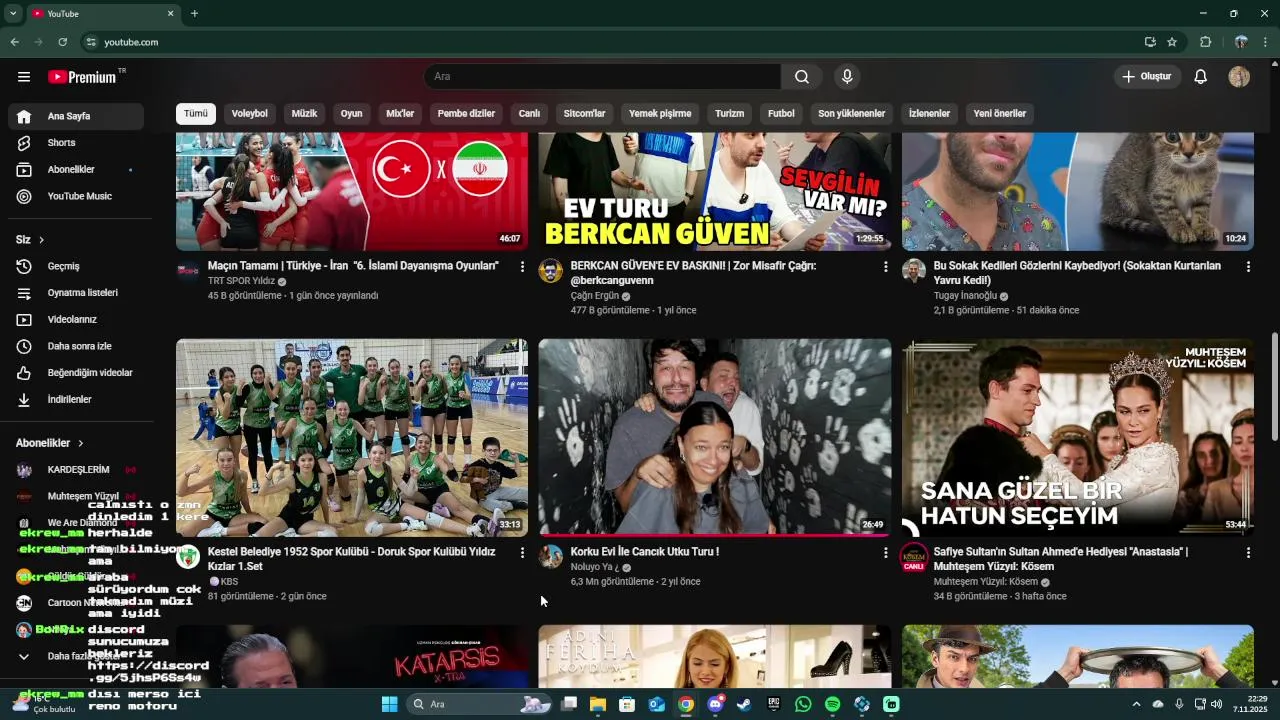This screenshot has width=1280, height=720.
Task: Select the Yemek pişirme chip
Action: tap(660, 113)
